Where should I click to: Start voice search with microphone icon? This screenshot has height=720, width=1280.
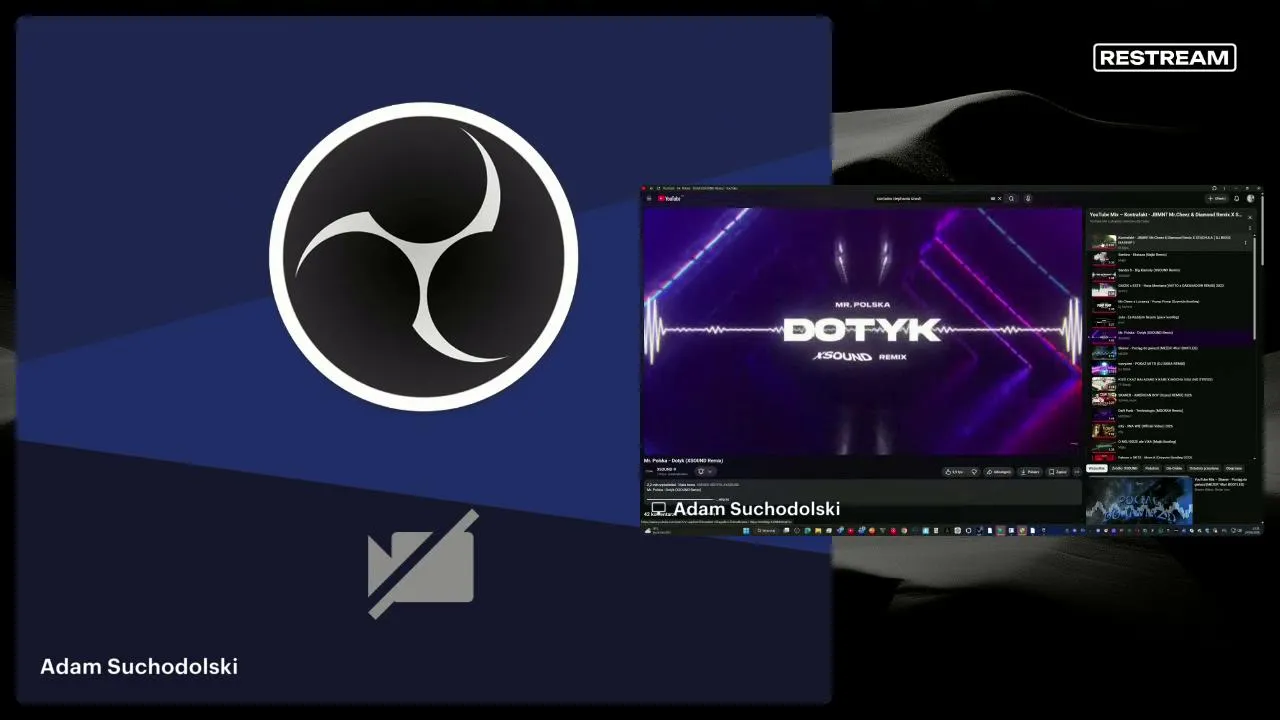pos(1027,198)
